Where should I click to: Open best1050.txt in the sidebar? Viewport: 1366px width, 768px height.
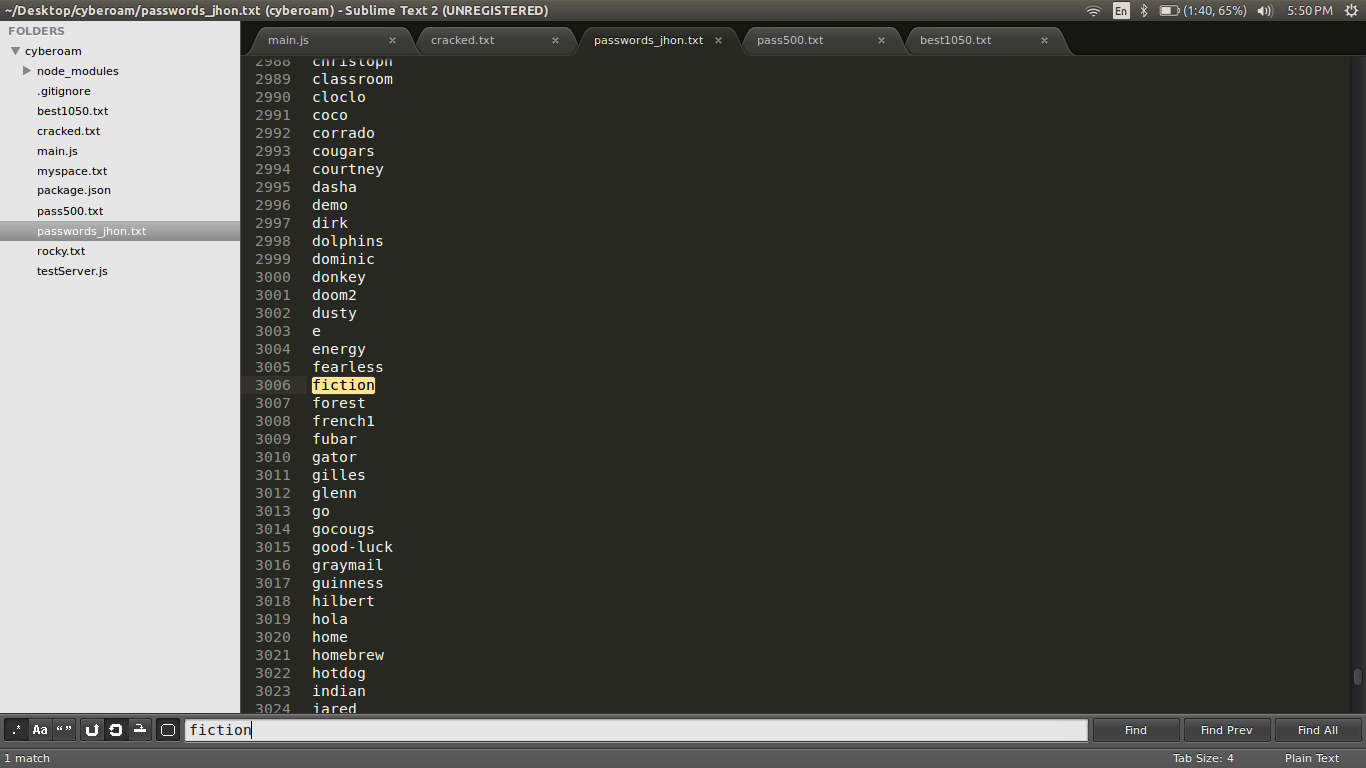(72, 111)
